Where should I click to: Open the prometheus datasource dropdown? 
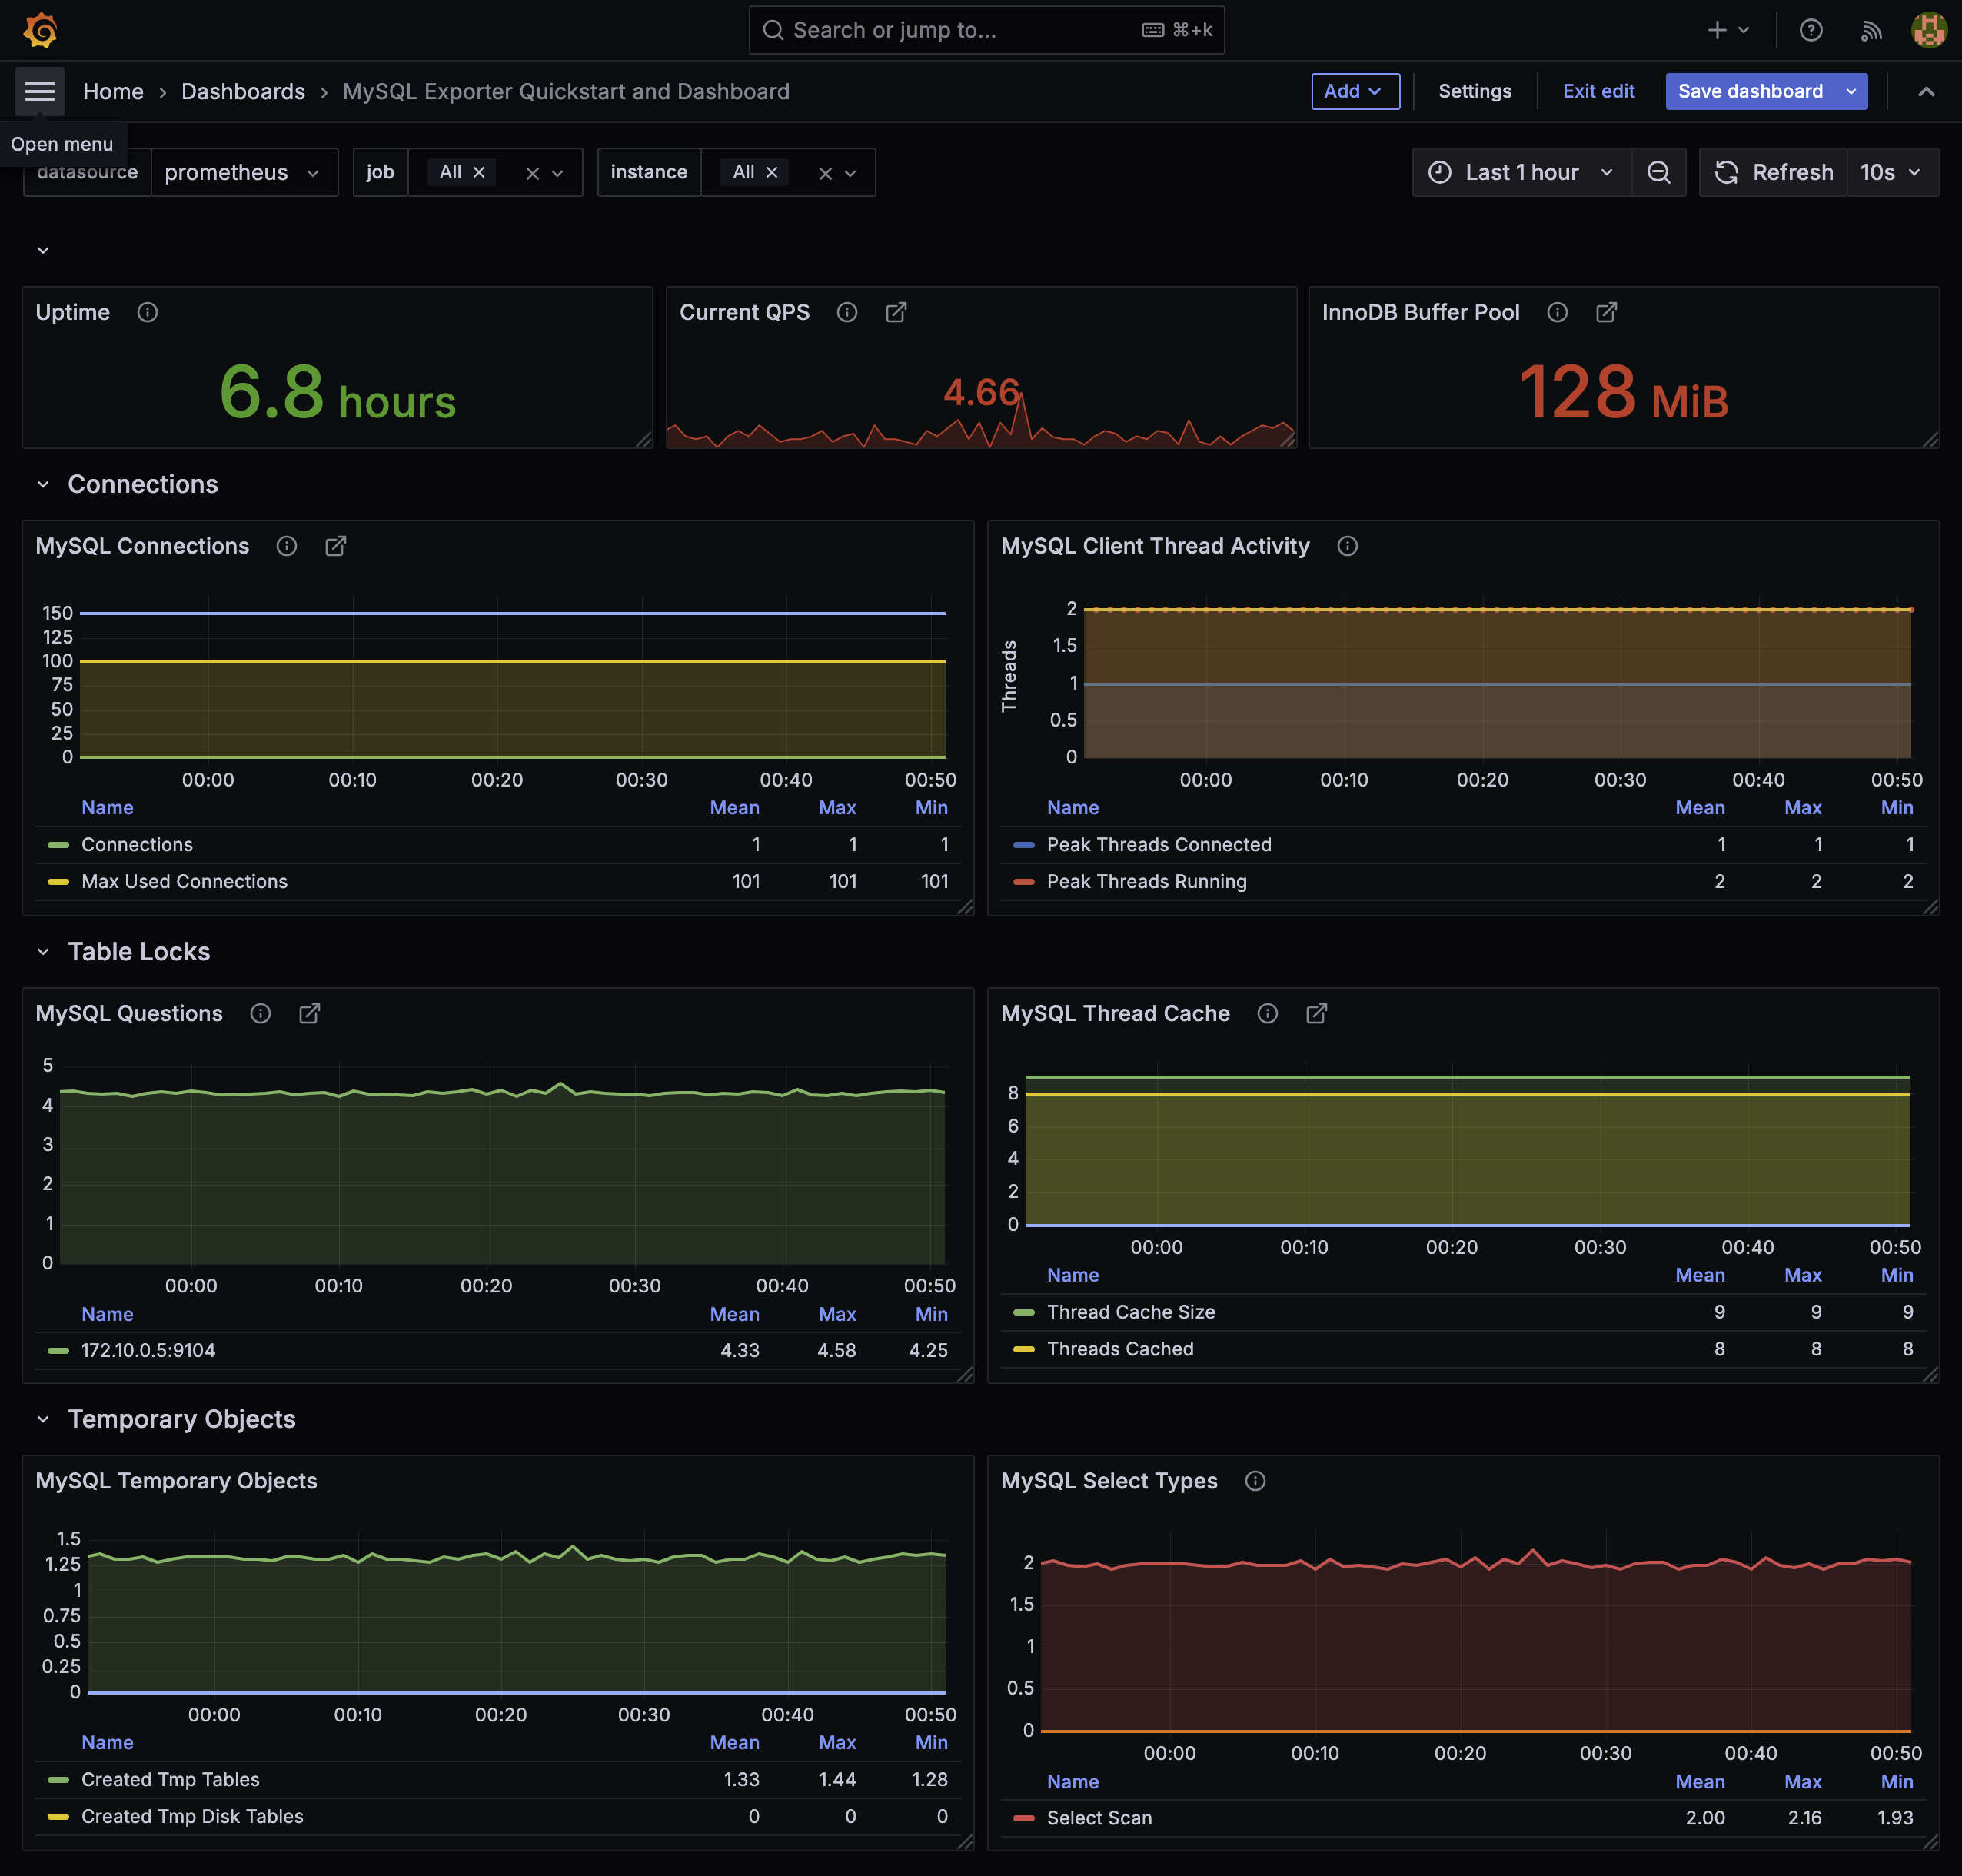[x=244, y=172]
